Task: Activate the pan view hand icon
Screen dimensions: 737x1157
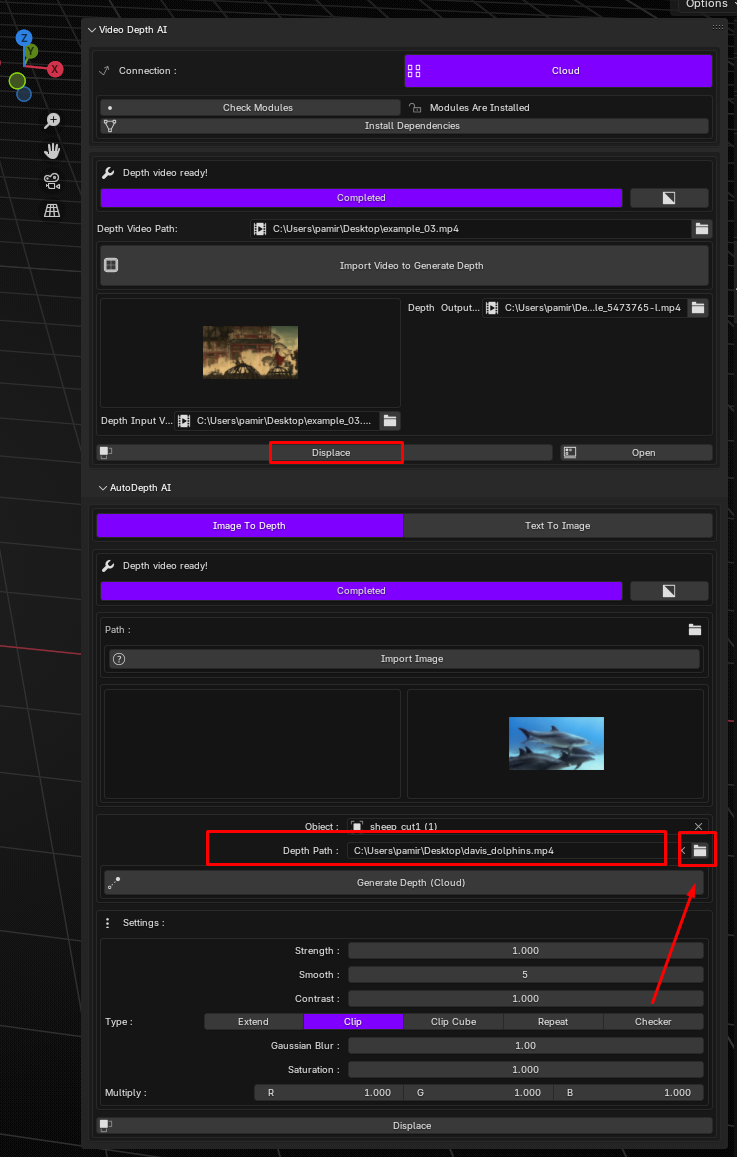Action: [x=52, y=151]
